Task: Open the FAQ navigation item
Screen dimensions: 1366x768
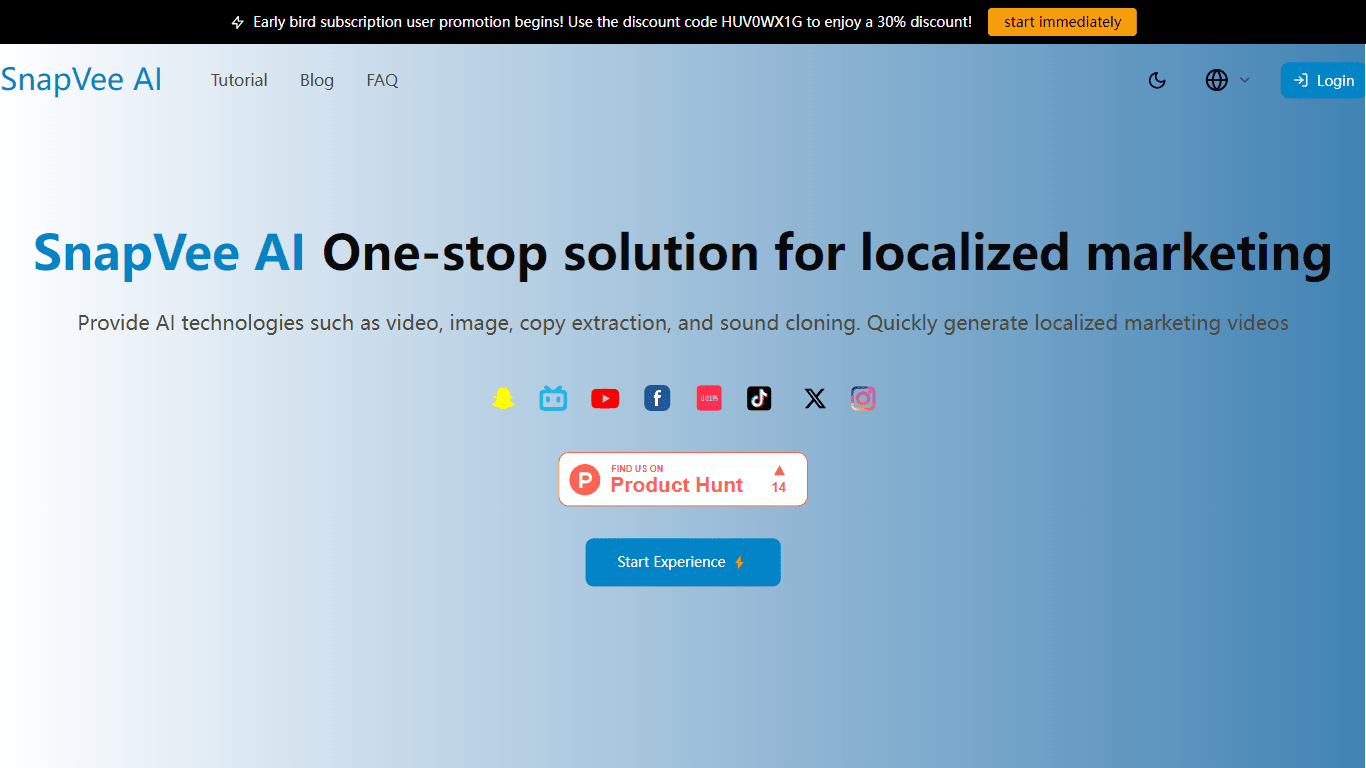Action: (382, 80)
